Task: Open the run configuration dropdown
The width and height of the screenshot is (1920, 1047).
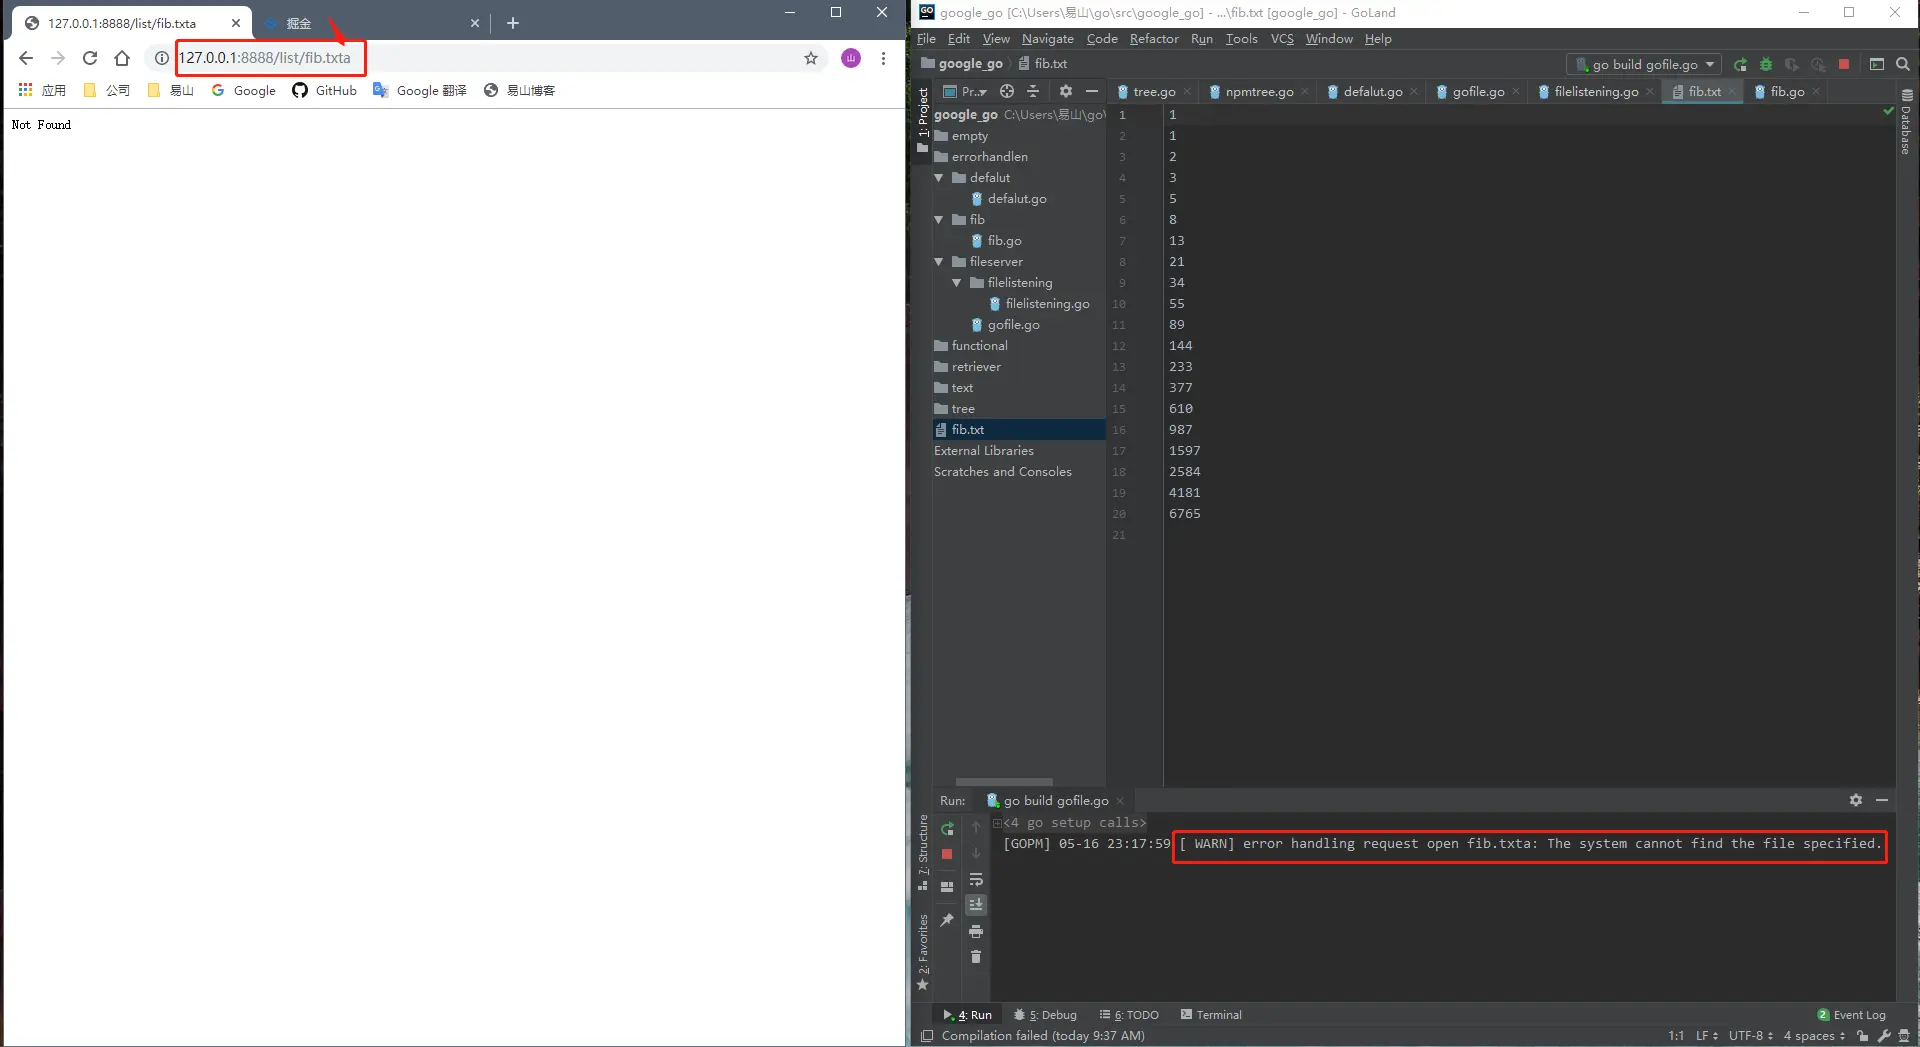Action: pos(1644,64)
